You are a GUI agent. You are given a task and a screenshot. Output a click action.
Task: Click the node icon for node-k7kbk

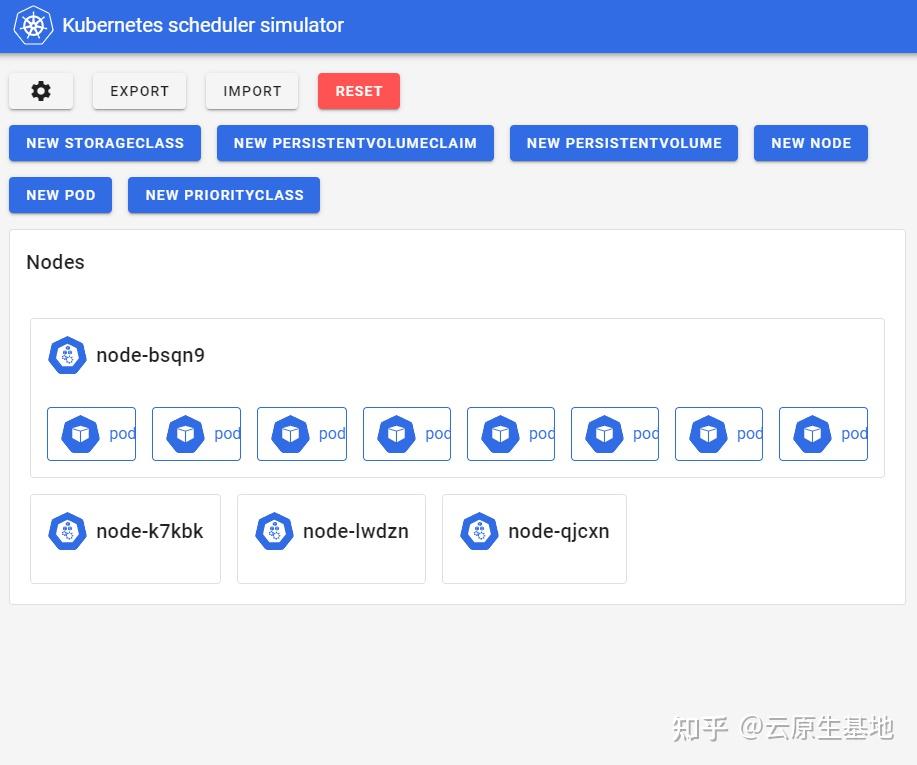(67, 531)
